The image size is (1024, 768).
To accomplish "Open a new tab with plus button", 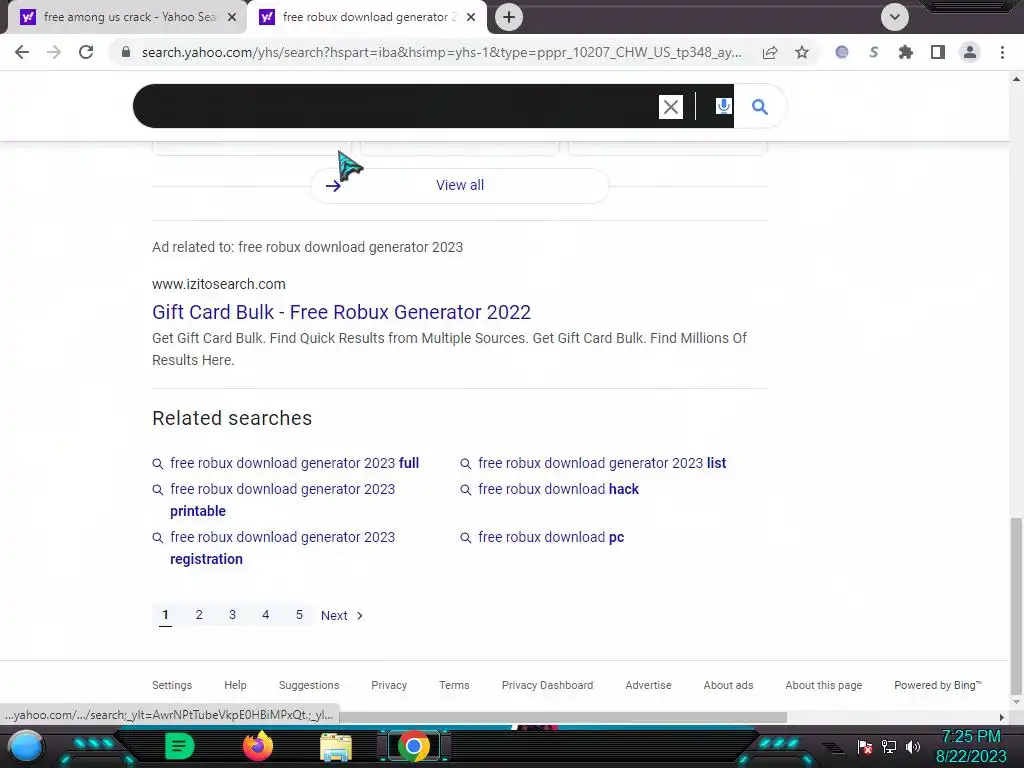I will (x=509, y=17).
